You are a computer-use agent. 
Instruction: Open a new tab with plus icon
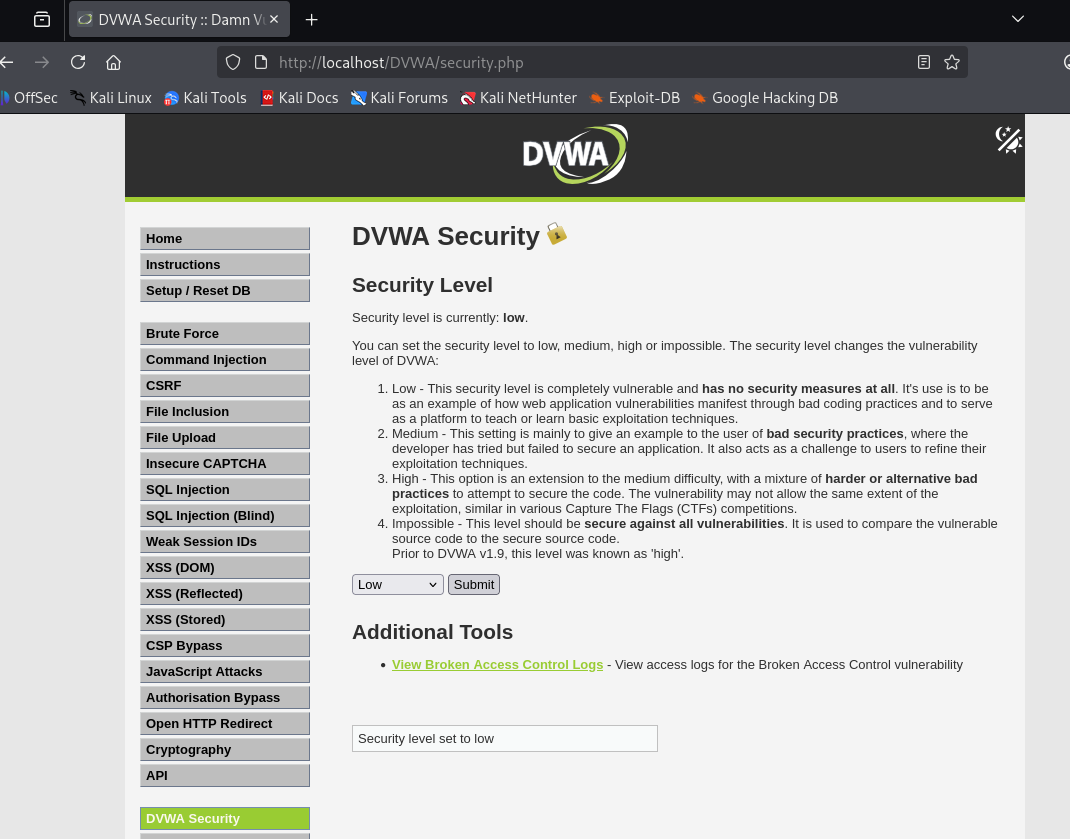tap(311, 20)
